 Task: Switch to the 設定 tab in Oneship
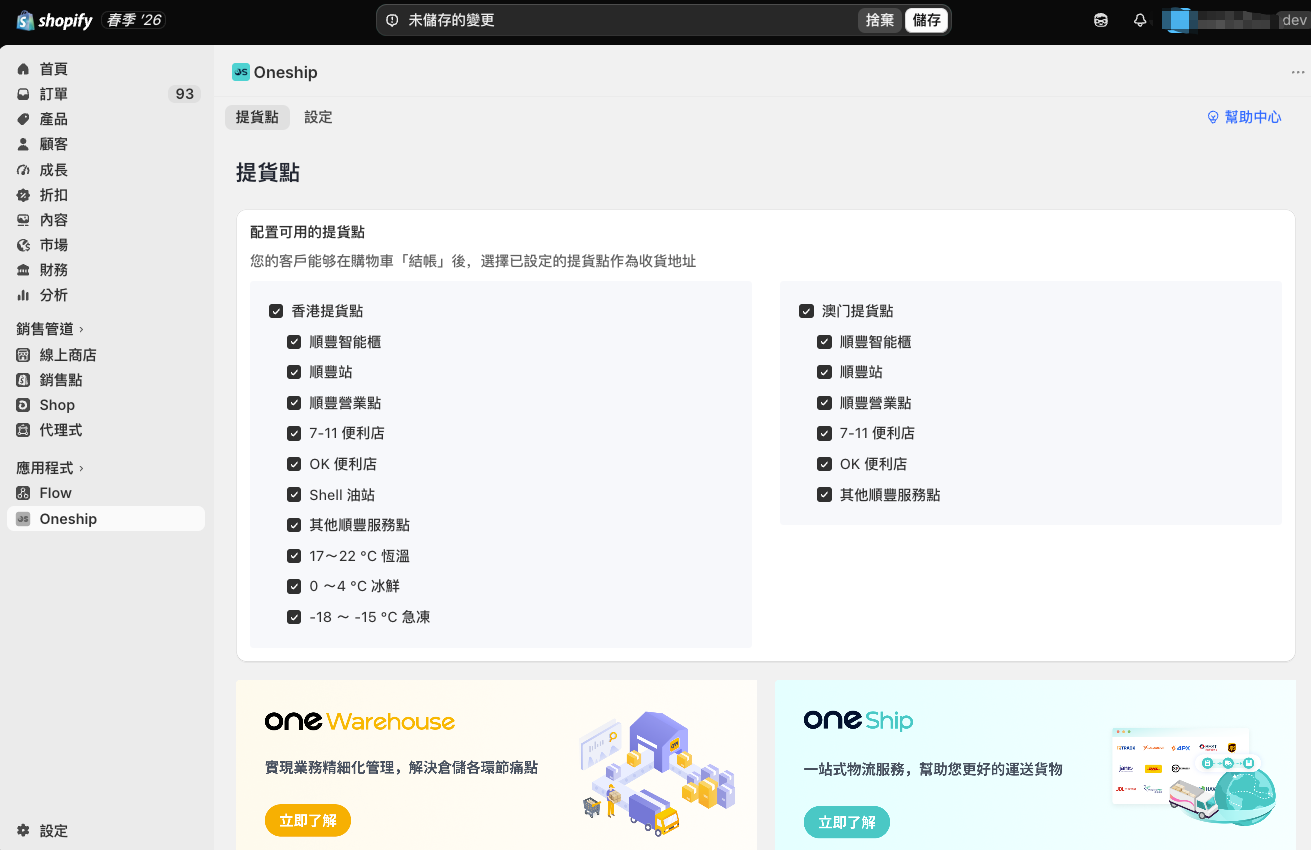(x=318, y=117)
